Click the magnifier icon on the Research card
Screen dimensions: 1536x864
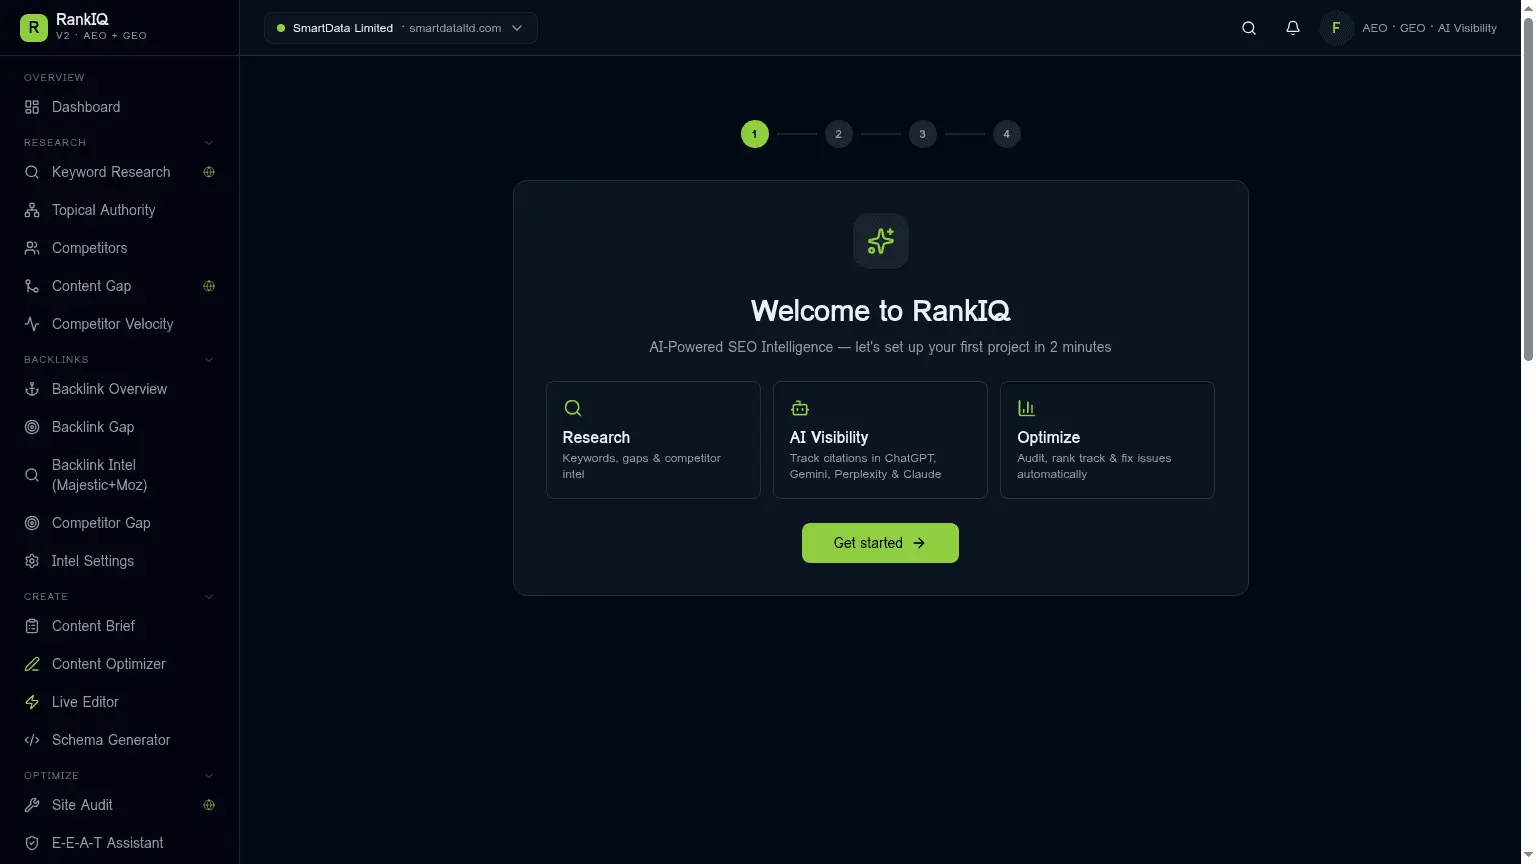[573, 408]
